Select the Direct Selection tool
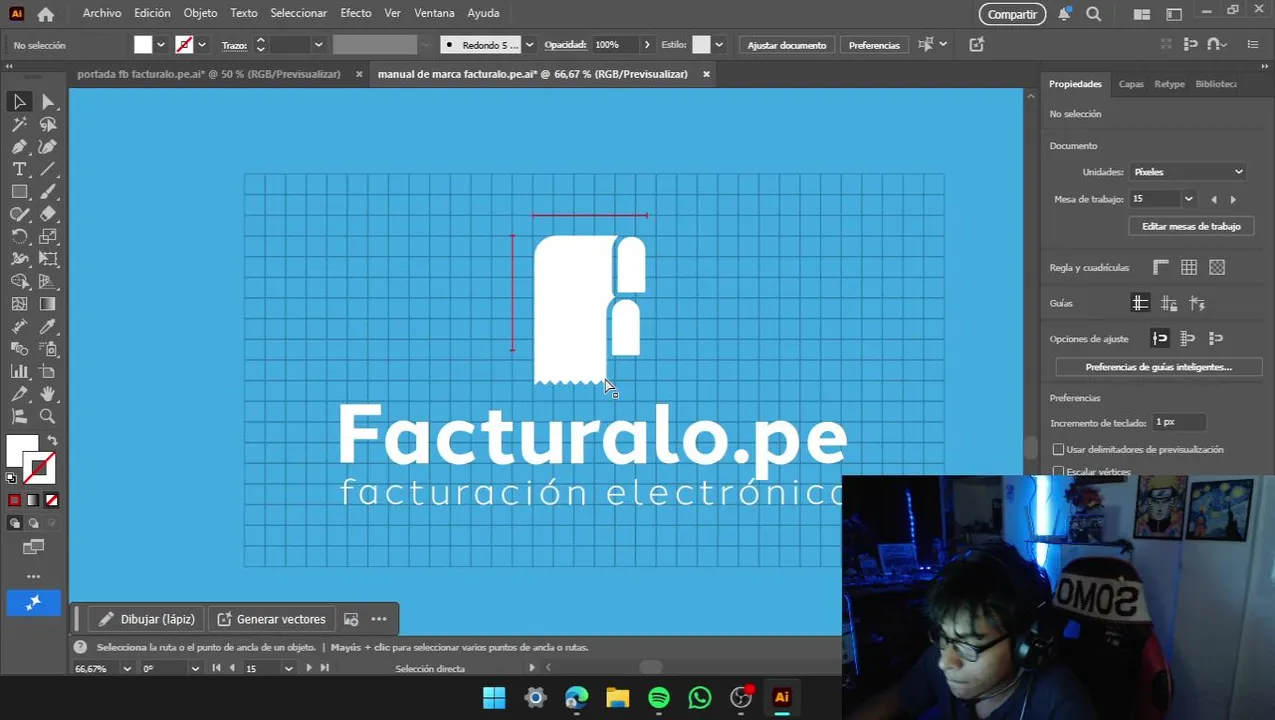This screenshot has width=1275, height=720. pos(48,102)
